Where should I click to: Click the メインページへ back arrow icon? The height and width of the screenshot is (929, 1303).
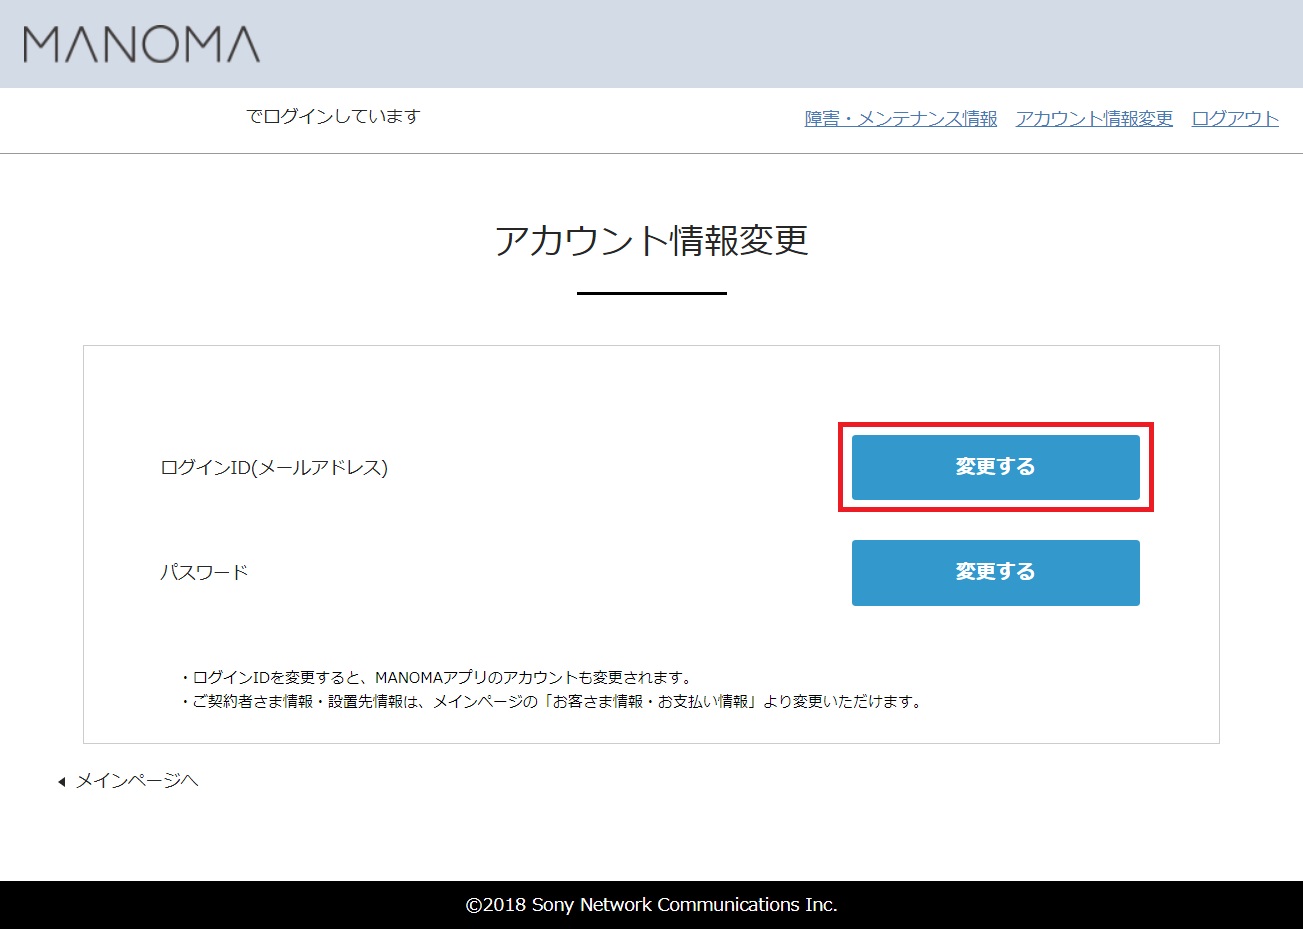click(61, 782)
